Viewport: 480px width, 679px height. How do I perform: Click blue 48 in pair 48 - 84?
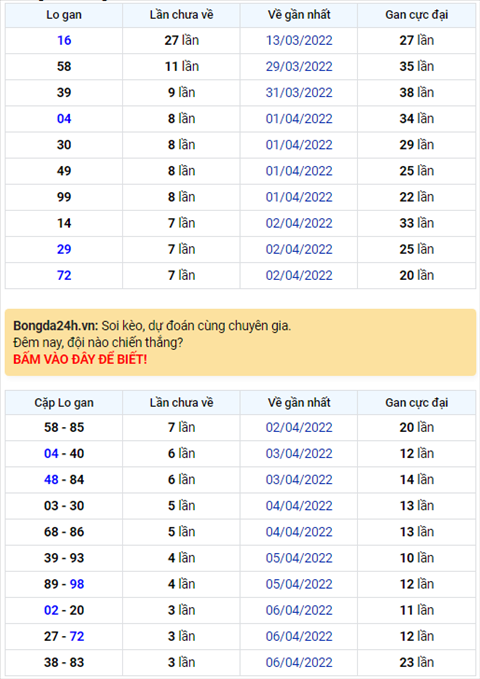51,480
